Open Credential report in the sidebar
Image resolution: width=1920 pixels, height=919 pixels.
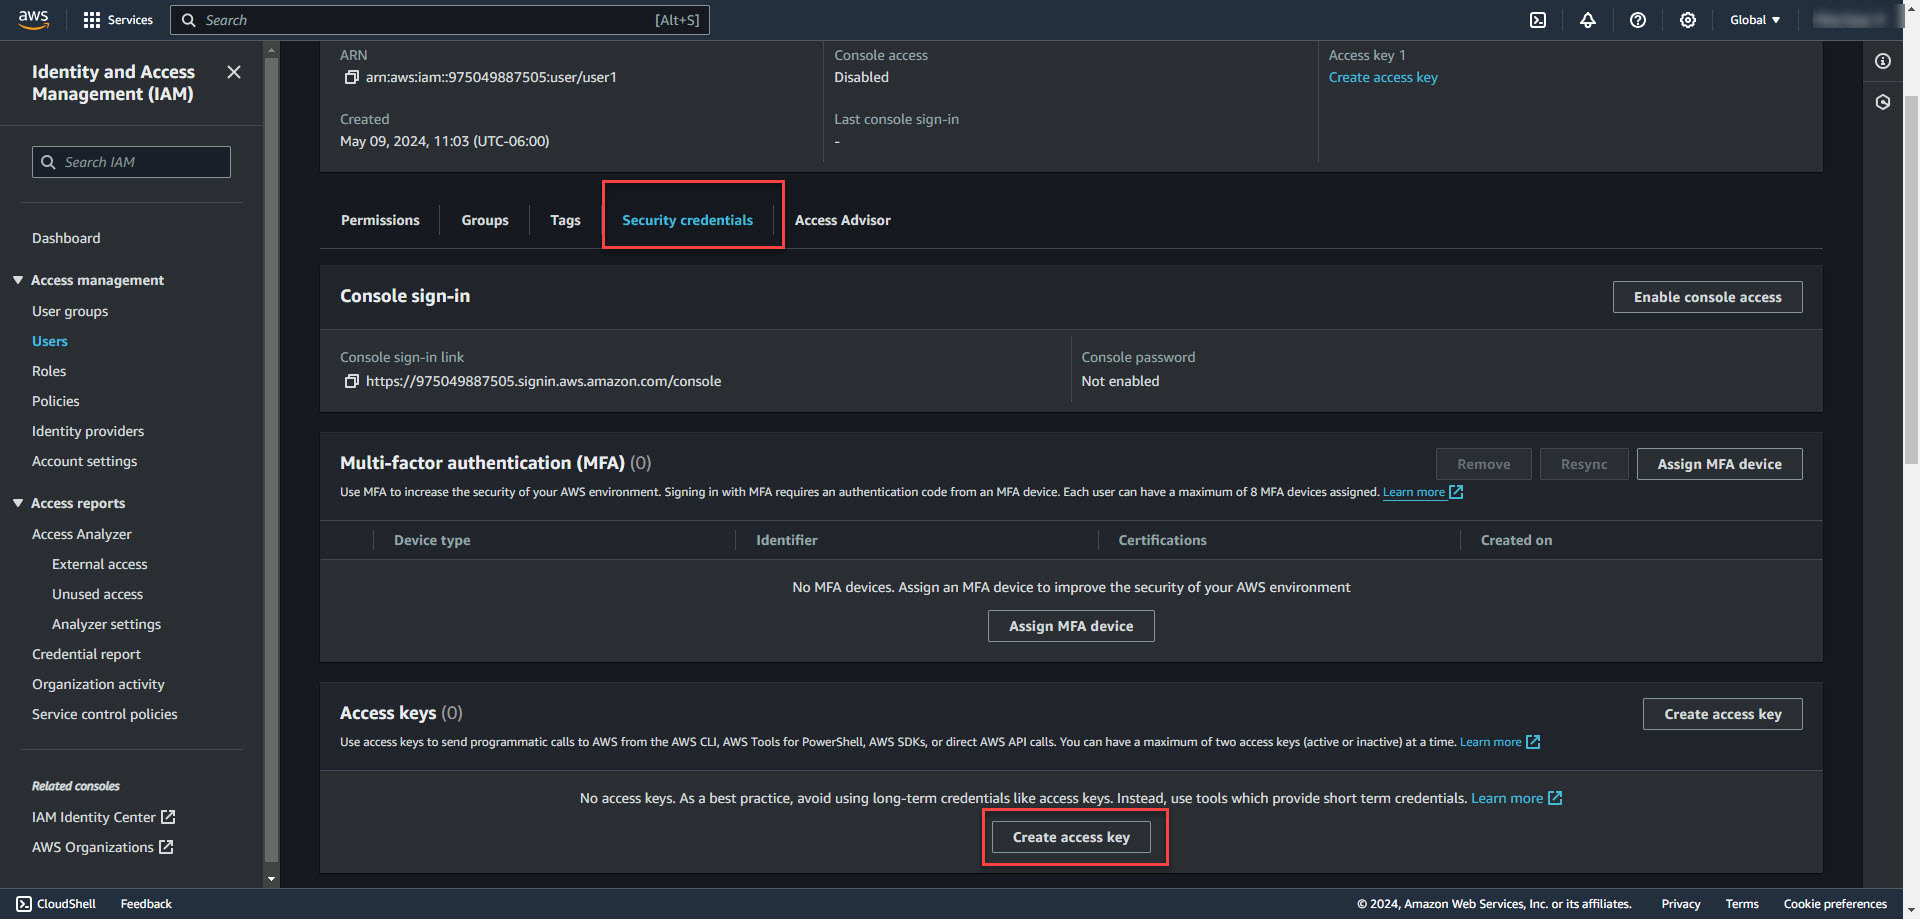point(86,654)
